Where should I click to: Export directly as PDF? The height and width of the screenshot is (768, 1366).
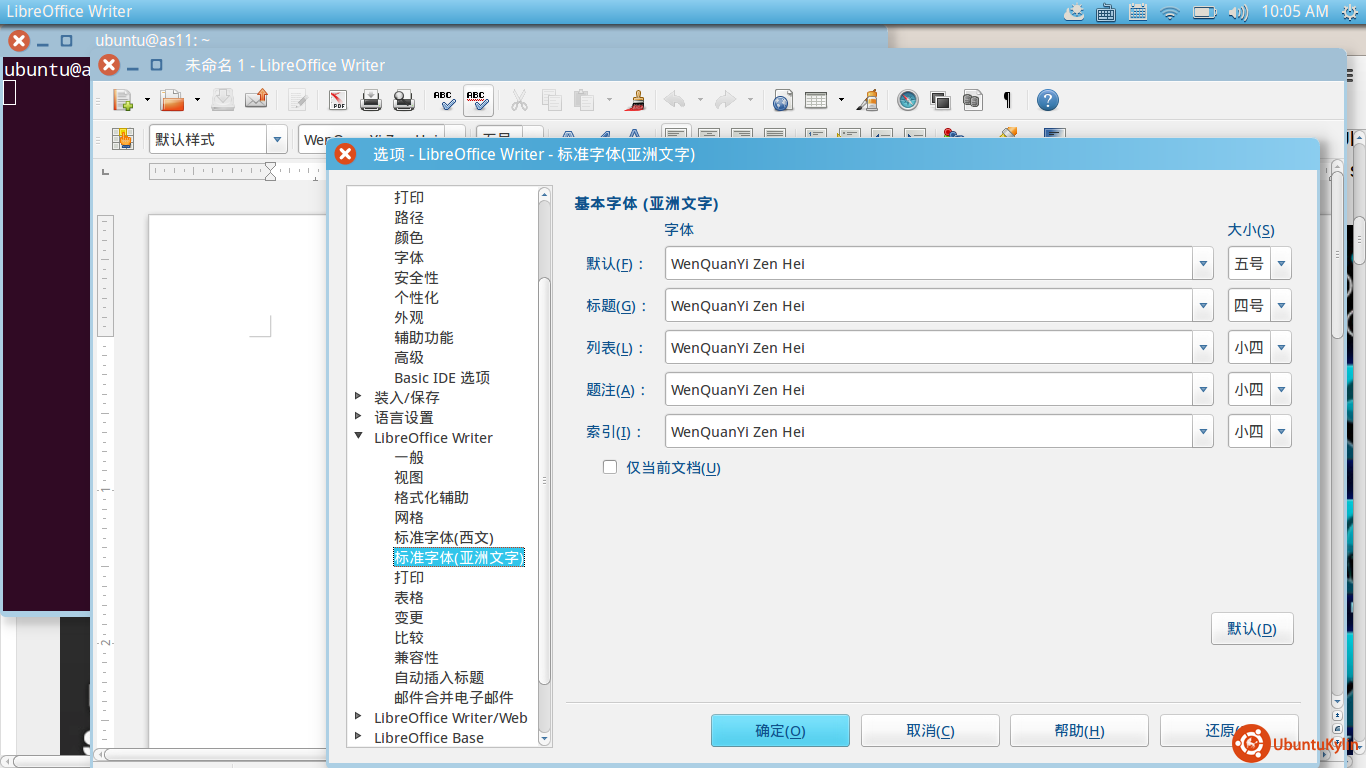(337, 100)
